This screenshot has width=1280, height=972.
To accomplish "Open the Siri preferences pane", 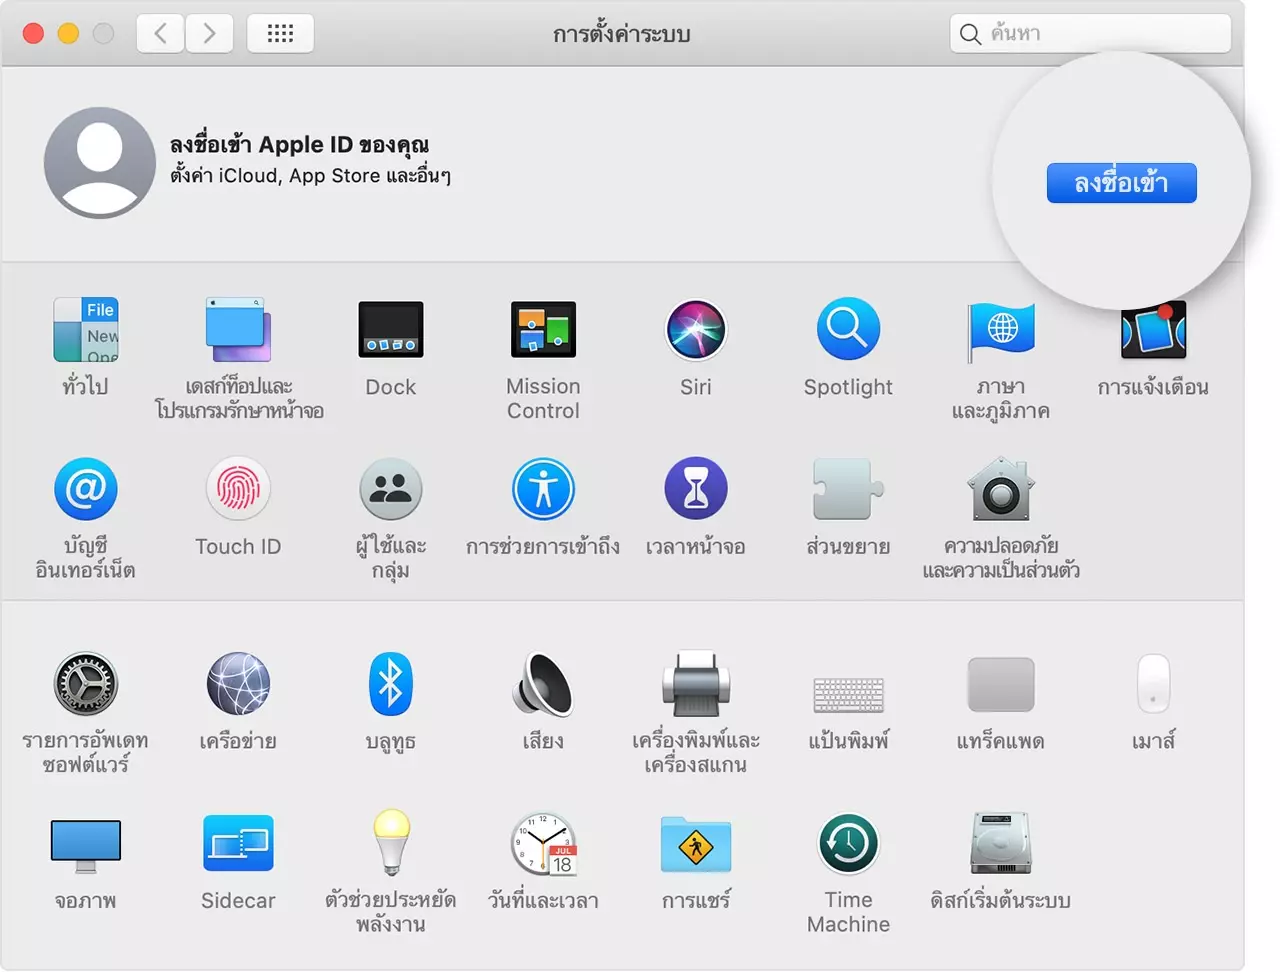I will point(696,330).
